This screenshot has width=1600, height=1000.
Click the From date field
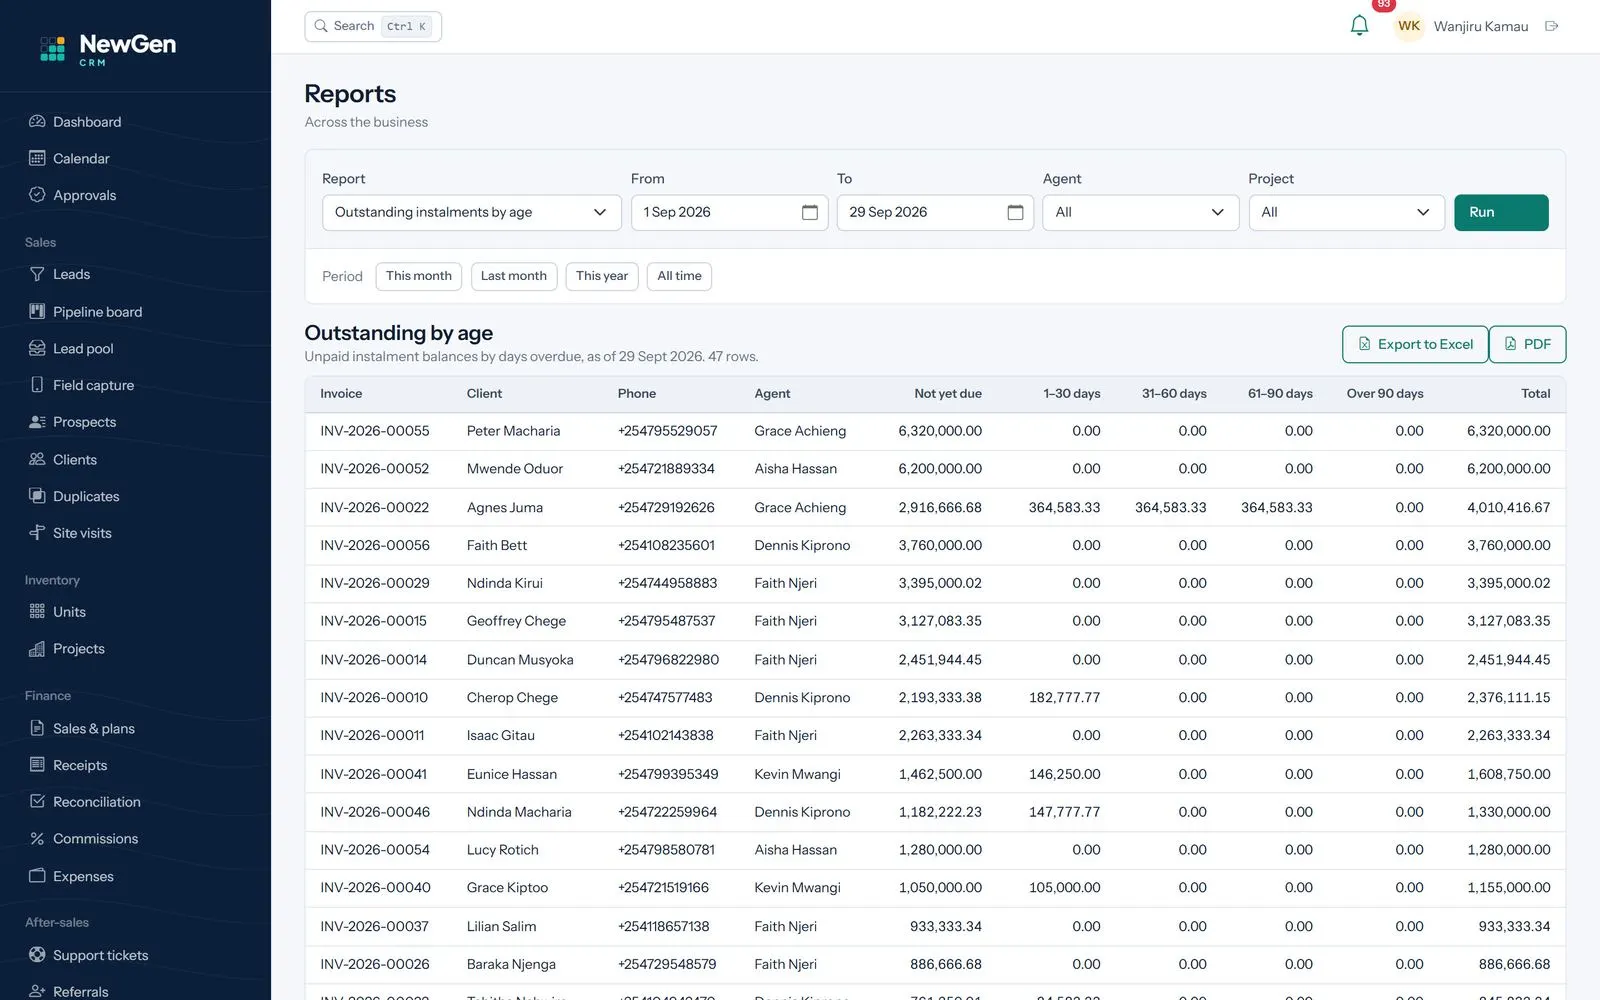(x=729, y=212)
